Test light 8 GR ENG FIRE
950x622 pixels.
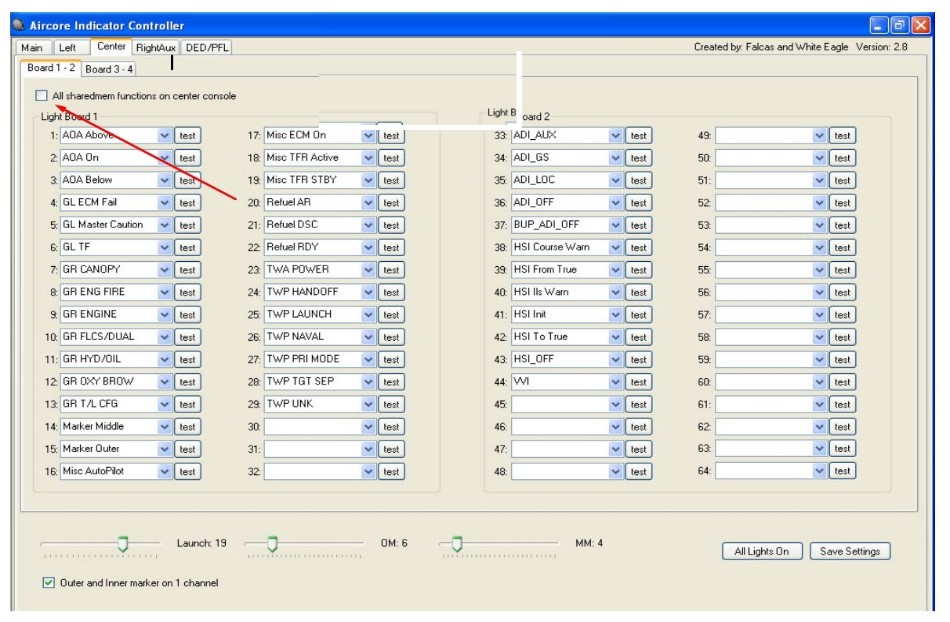187,293
